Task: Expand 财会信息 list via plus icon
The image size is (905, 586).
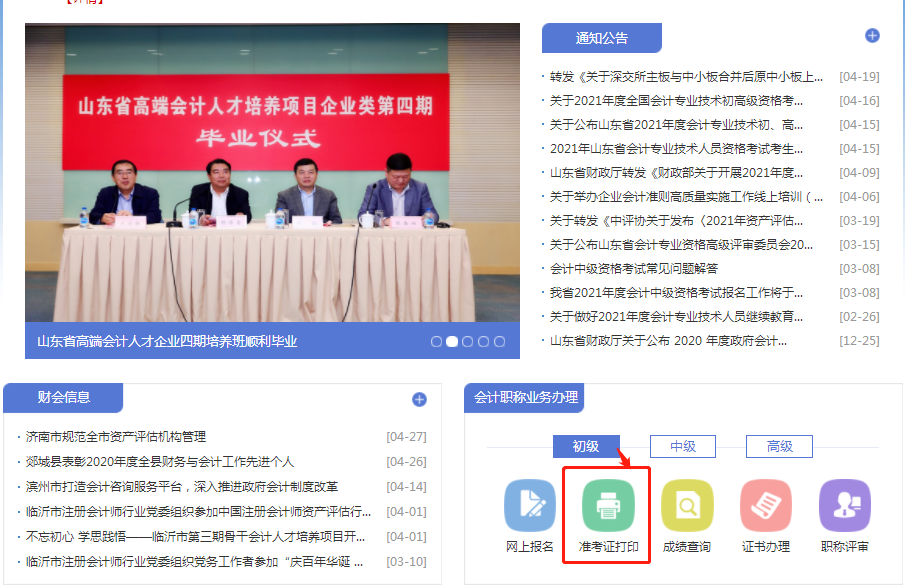Action: (x=418, y=397)
